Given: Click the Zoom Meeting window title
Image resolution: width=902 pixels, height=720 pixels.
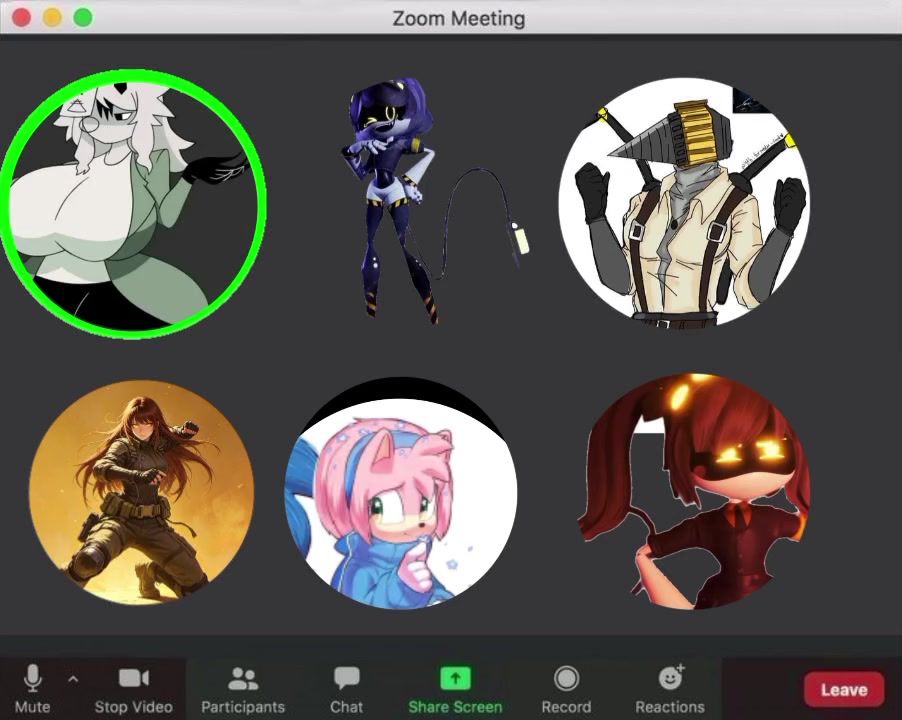Looking at the screenshot, I should pos(458,18).
